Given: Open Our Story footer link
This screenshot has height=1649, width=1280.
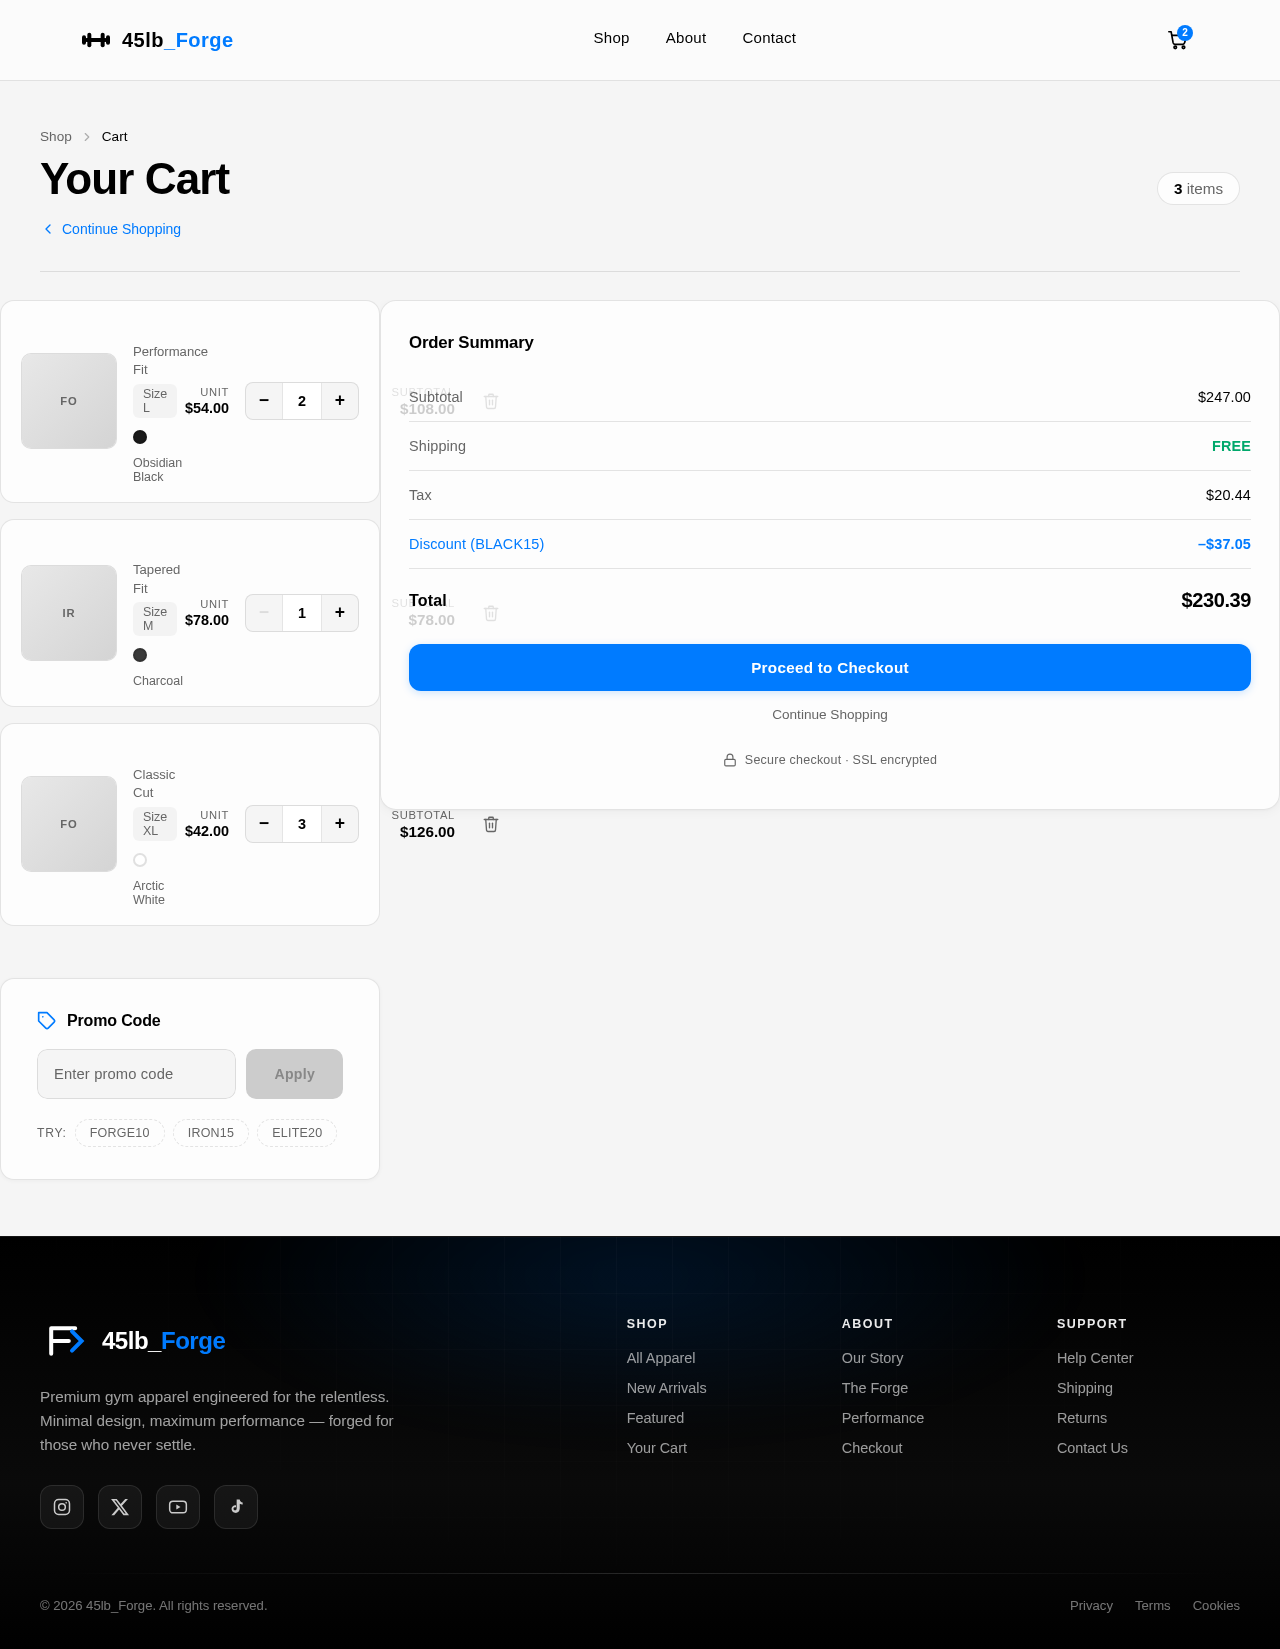Looking at the screenshot, I should point(873,1358).
